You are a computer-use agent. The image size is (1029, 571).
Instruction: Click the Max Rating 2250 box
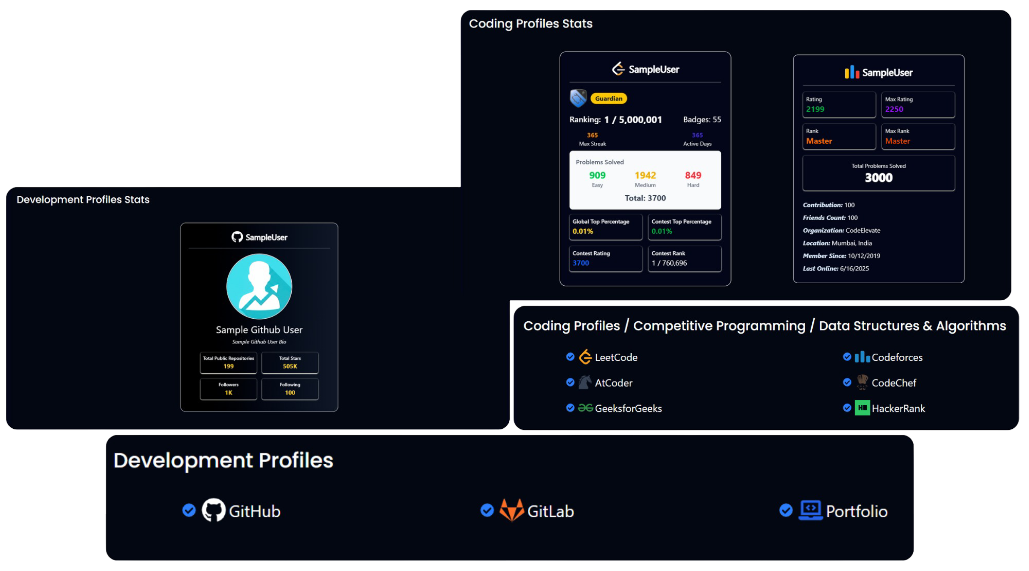point(917,104)
